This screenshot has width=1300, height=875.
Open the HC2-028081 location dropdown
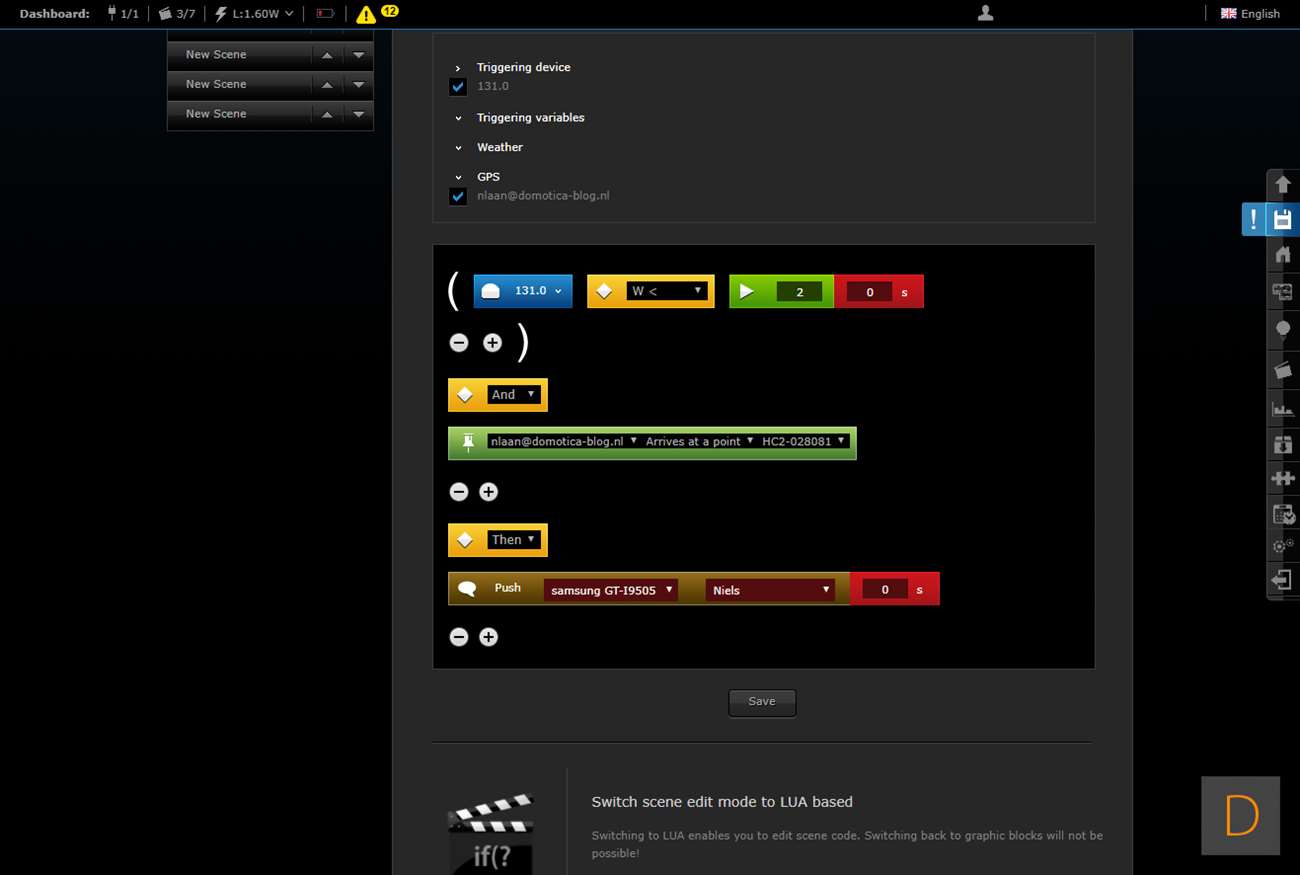coord(804,441)
